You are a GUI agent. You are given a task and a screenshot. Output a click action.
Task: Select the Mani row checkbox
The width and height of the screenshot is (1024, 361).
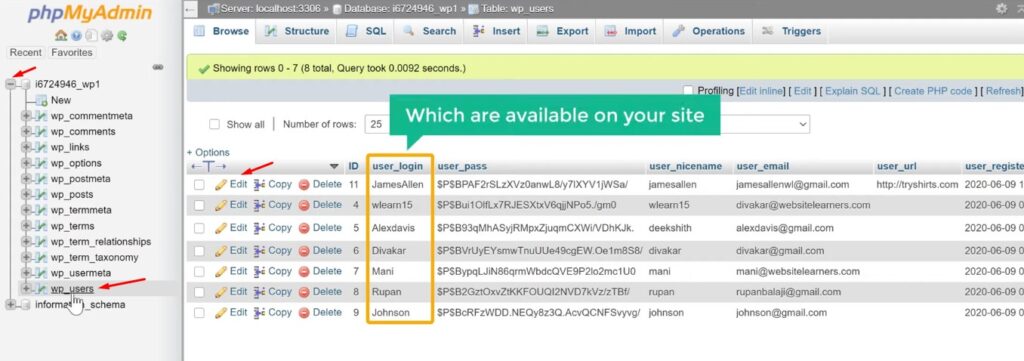tap(199, 271)
